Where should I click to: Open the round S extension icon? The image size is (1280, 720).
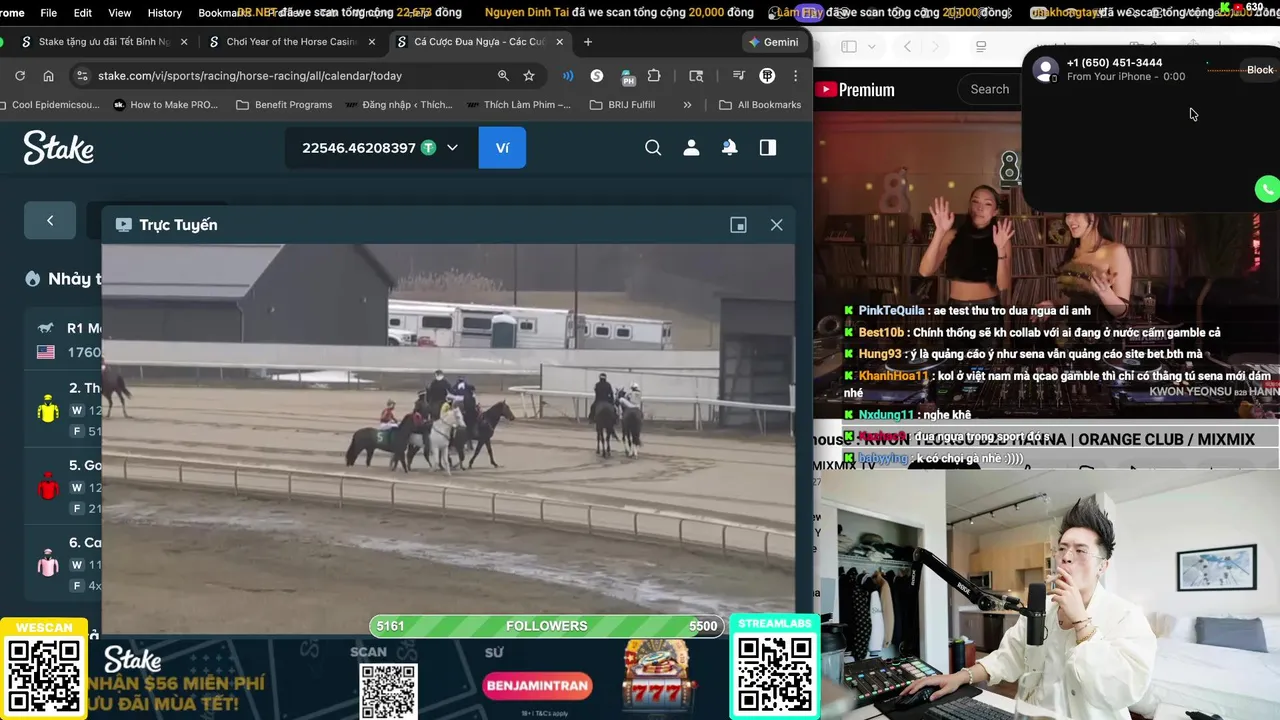coord(597,76)
